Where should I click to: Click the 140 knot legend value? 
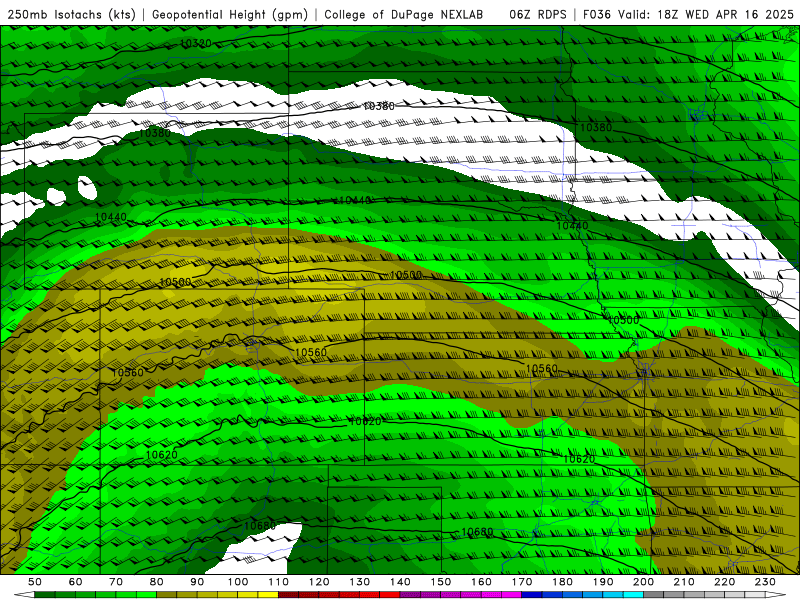click(401, 582)
